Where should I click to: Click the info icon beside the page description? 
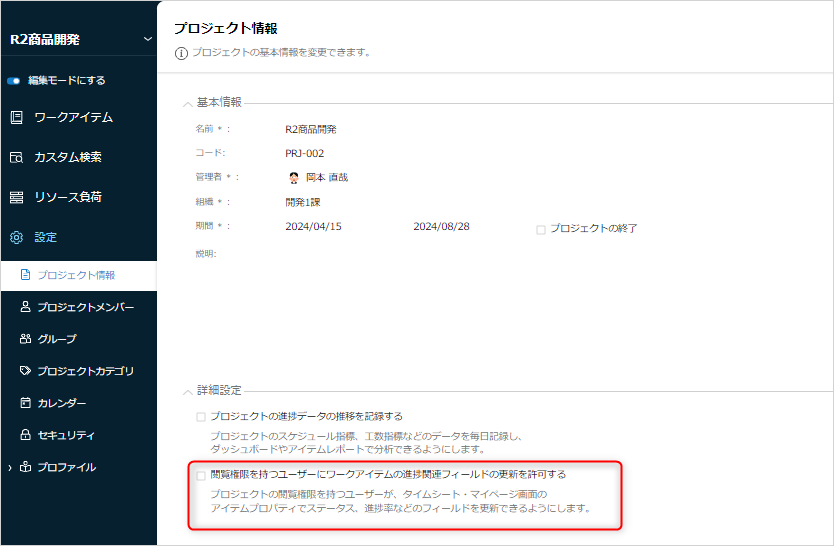[x=180, y=53]
